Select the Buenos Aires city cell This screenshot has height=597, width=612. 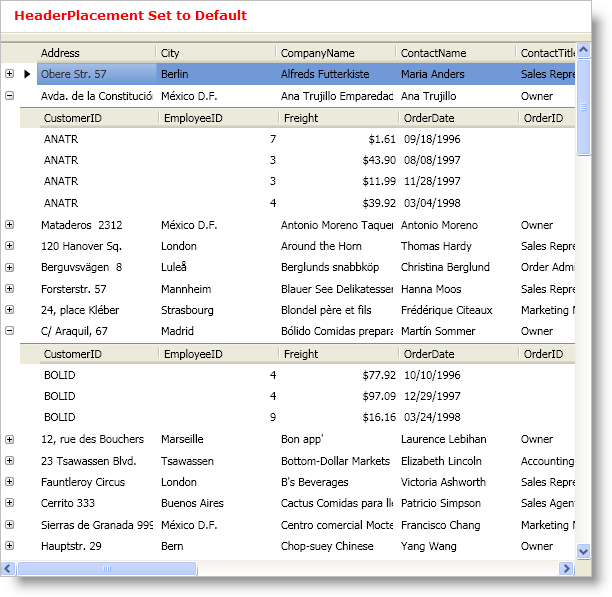[216, 503]
